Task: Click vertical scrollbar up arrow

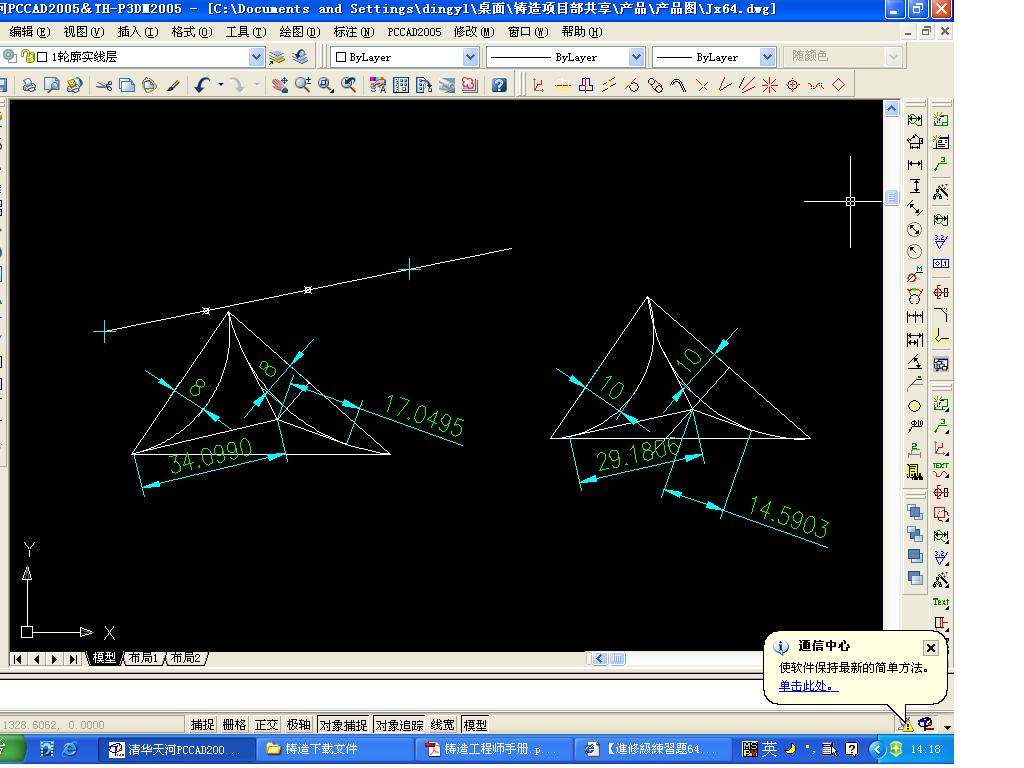Action: click(891, 109)
